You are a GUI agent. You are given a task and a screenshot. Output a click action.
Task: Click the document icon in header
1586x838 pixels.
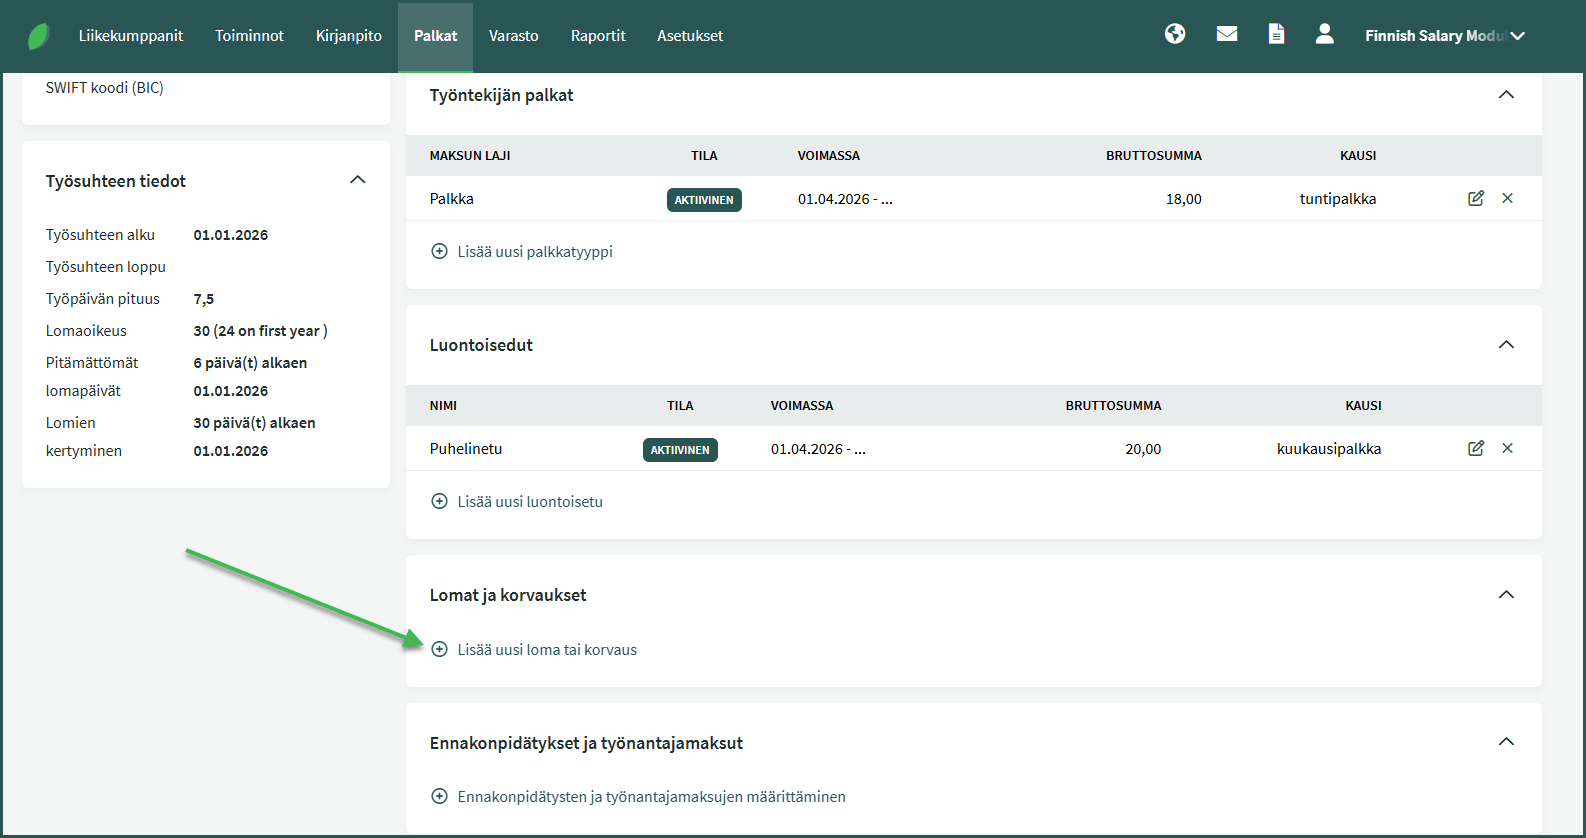click(1276, 34)
